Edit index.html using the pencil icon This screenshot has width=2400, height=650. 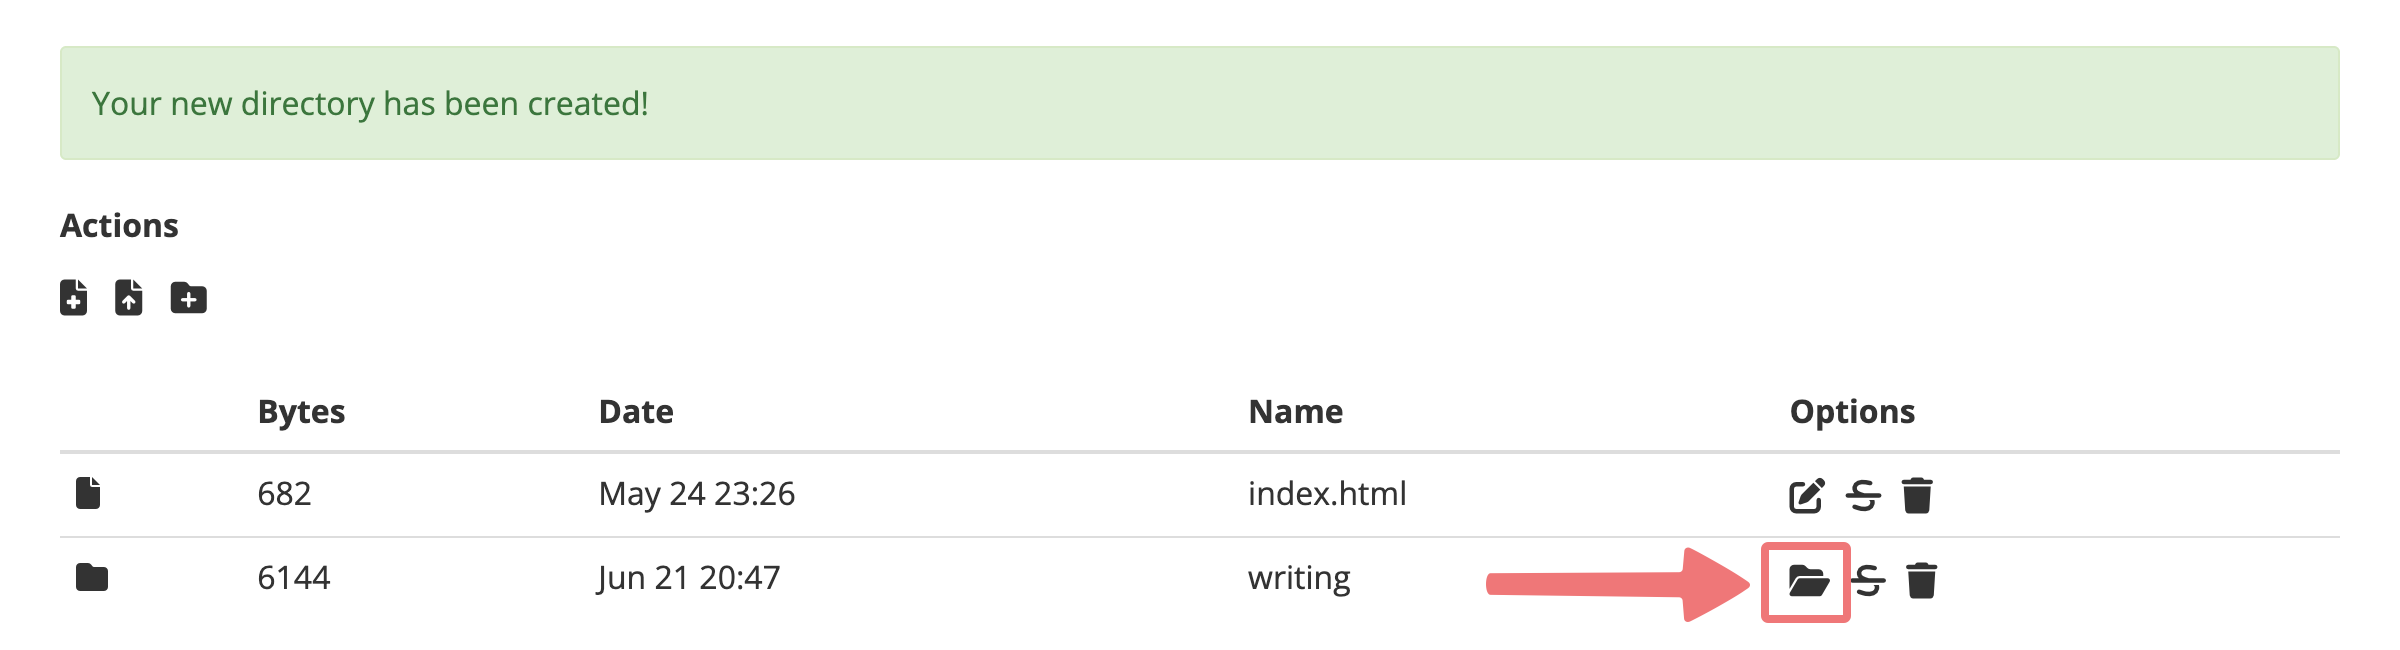(x=1807, y=495)
